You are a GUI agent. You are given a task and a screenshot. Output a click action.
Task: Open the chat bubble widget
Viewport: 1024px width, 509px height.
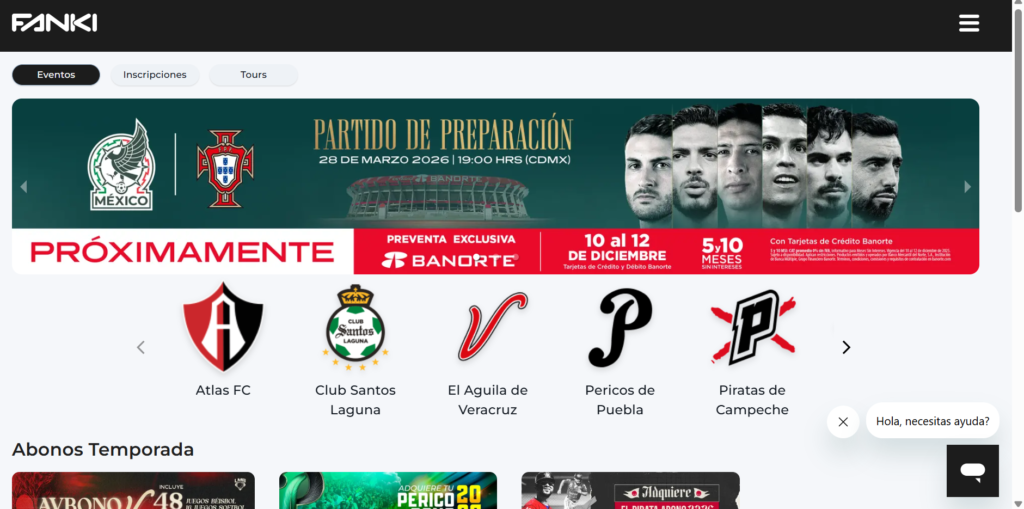click(972, 470)
